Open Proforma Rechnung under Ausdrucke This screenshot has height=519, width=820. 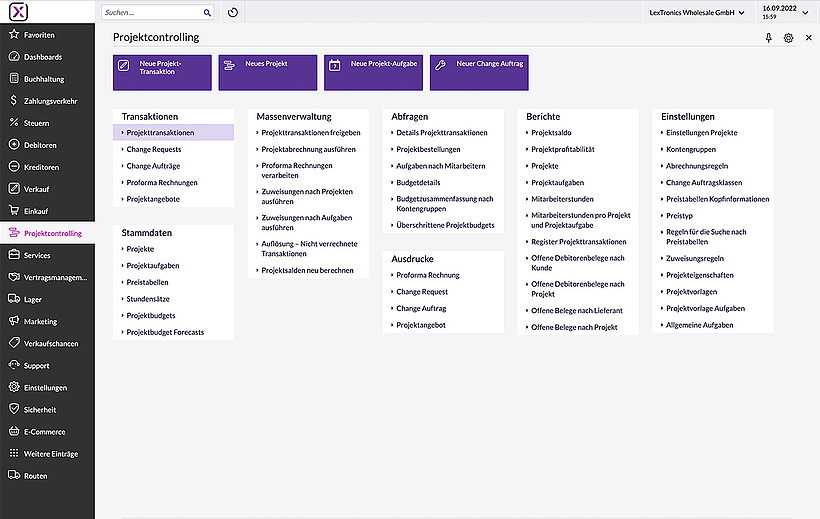pos(428,275)
